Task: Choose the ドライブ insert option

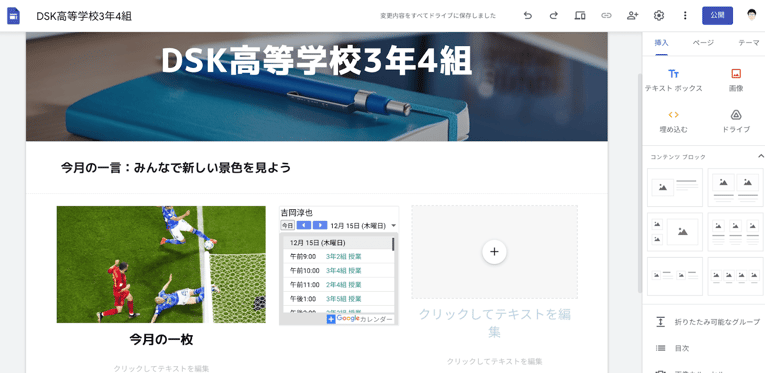Action: pos(736,121)
